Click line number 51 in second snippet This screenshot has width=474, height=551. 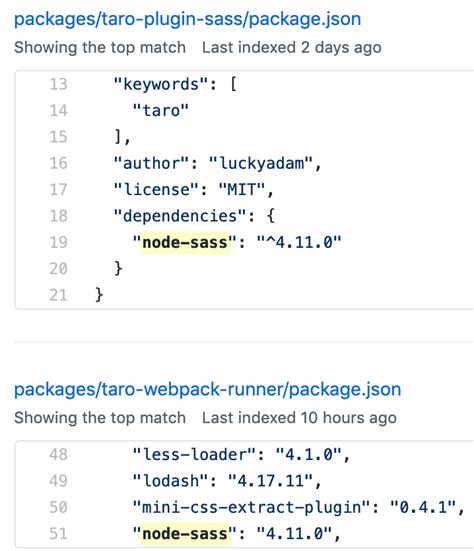click(x=58, y=534)
